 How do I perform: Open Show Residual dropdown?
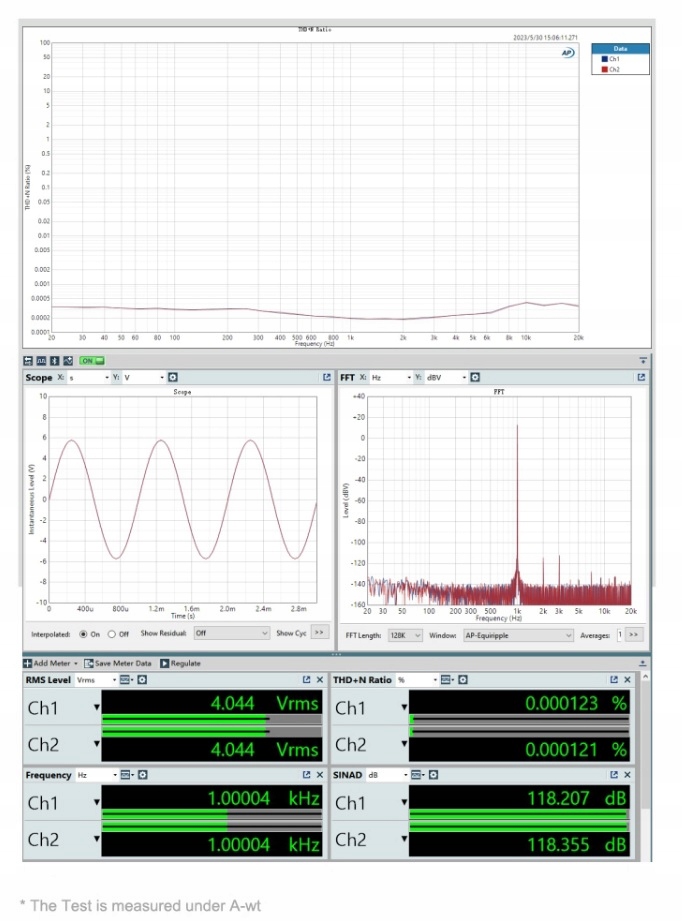pos(231,633)
